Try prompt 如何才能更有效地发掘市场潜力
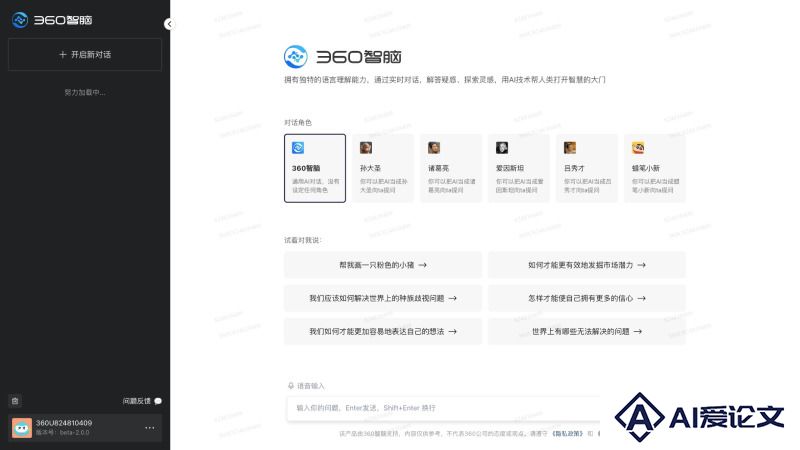The image size is (800, 450). point(587,265)
